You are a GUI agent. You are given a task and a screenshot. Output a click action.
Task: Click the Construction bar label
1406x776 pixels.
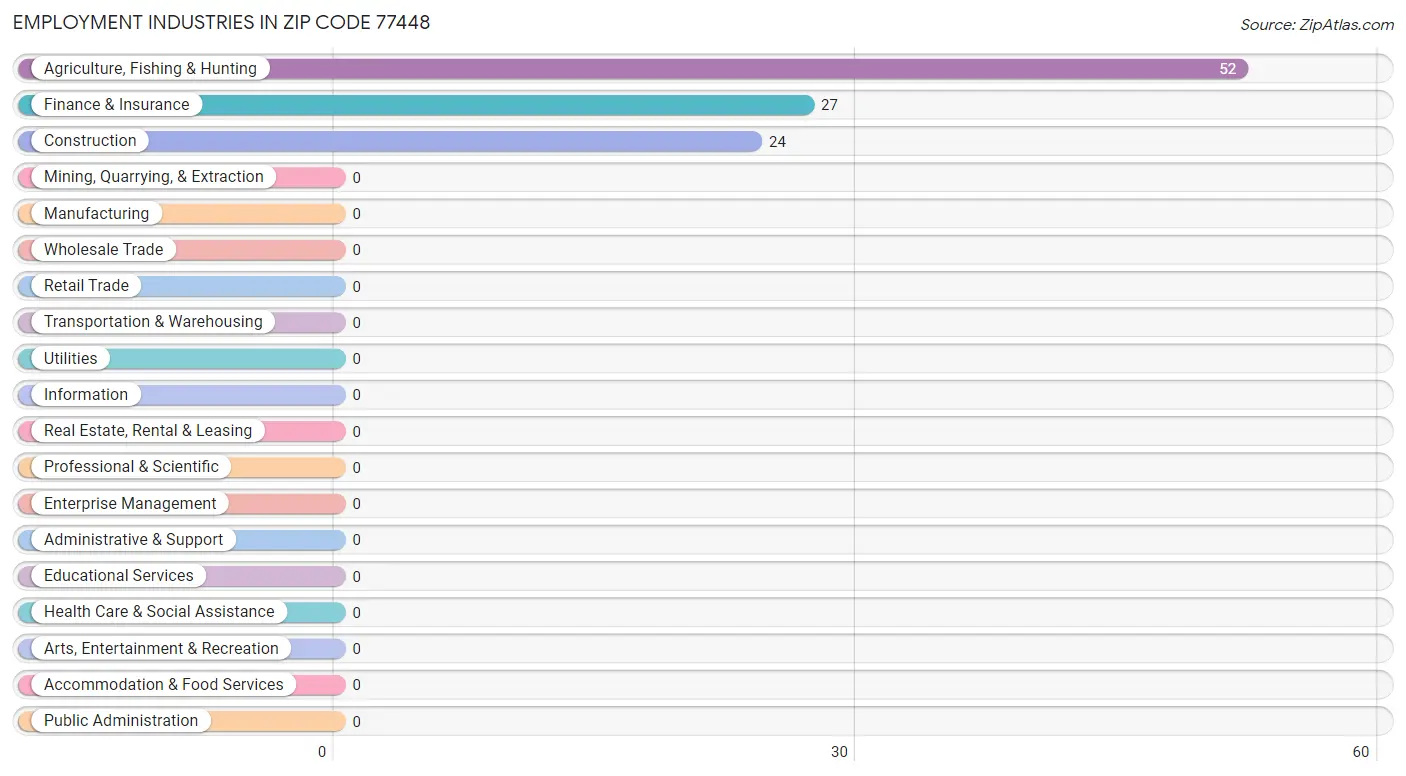click(x=90, y=141)
